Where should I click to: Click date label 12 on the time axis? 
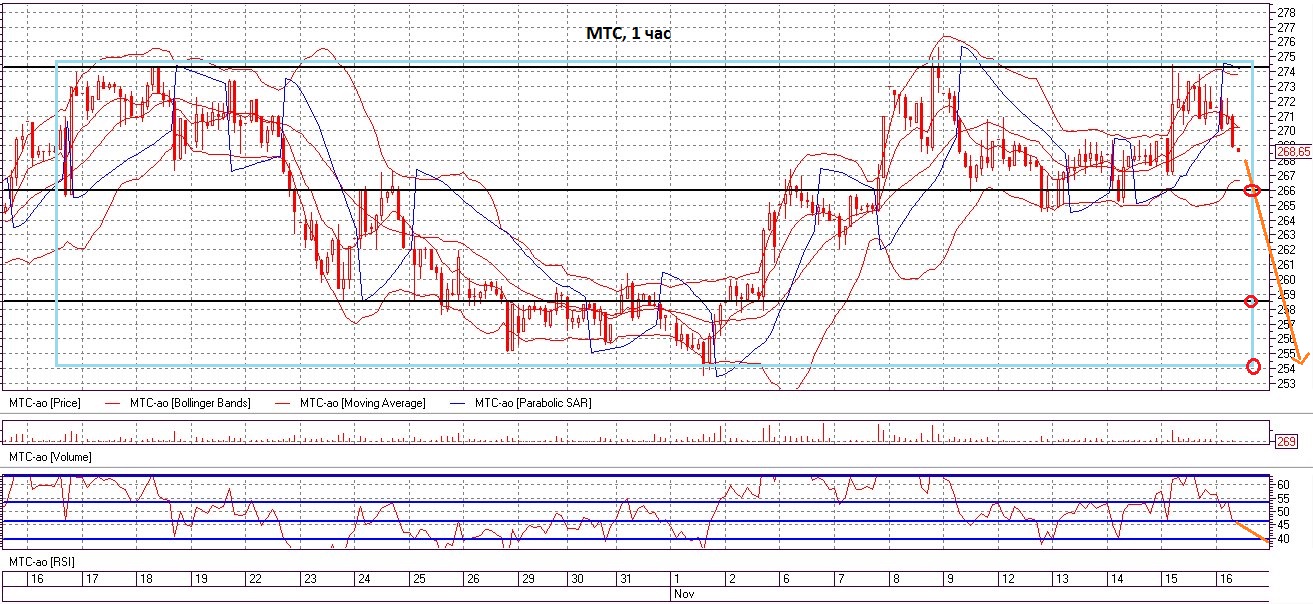1009,579
